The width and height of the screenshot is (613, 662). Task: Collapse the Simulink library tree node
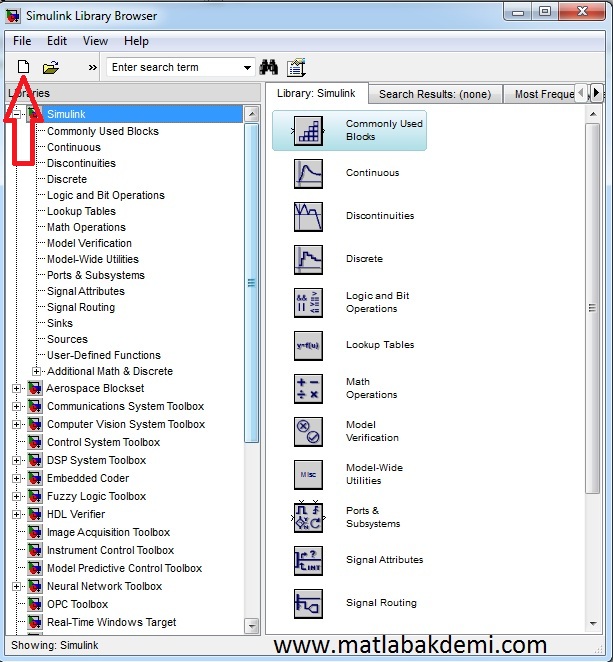tap(16, 114)
